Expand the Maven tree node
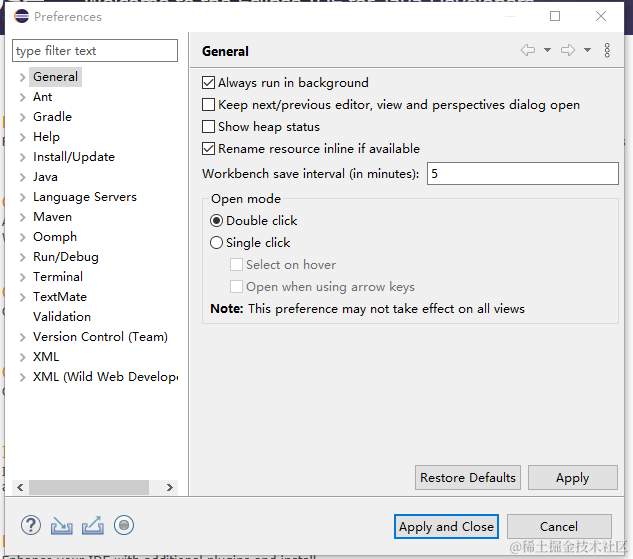The width and height of the screenshot is (633, 559). pos(23,217)
